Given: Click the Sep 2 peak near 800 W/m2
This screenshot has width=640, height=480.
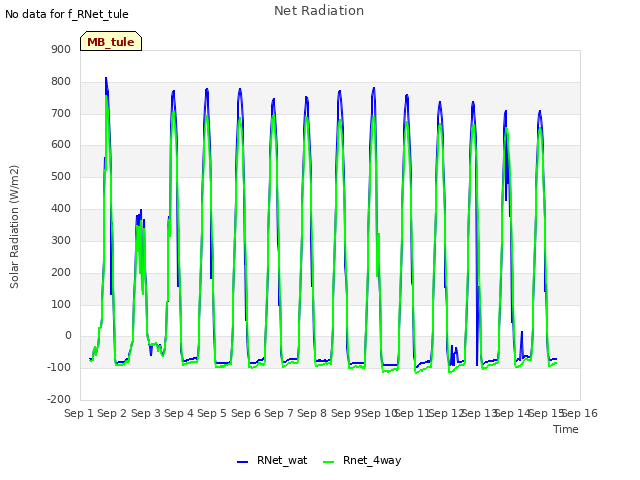Looking at the screenshot, I should 106,78.
